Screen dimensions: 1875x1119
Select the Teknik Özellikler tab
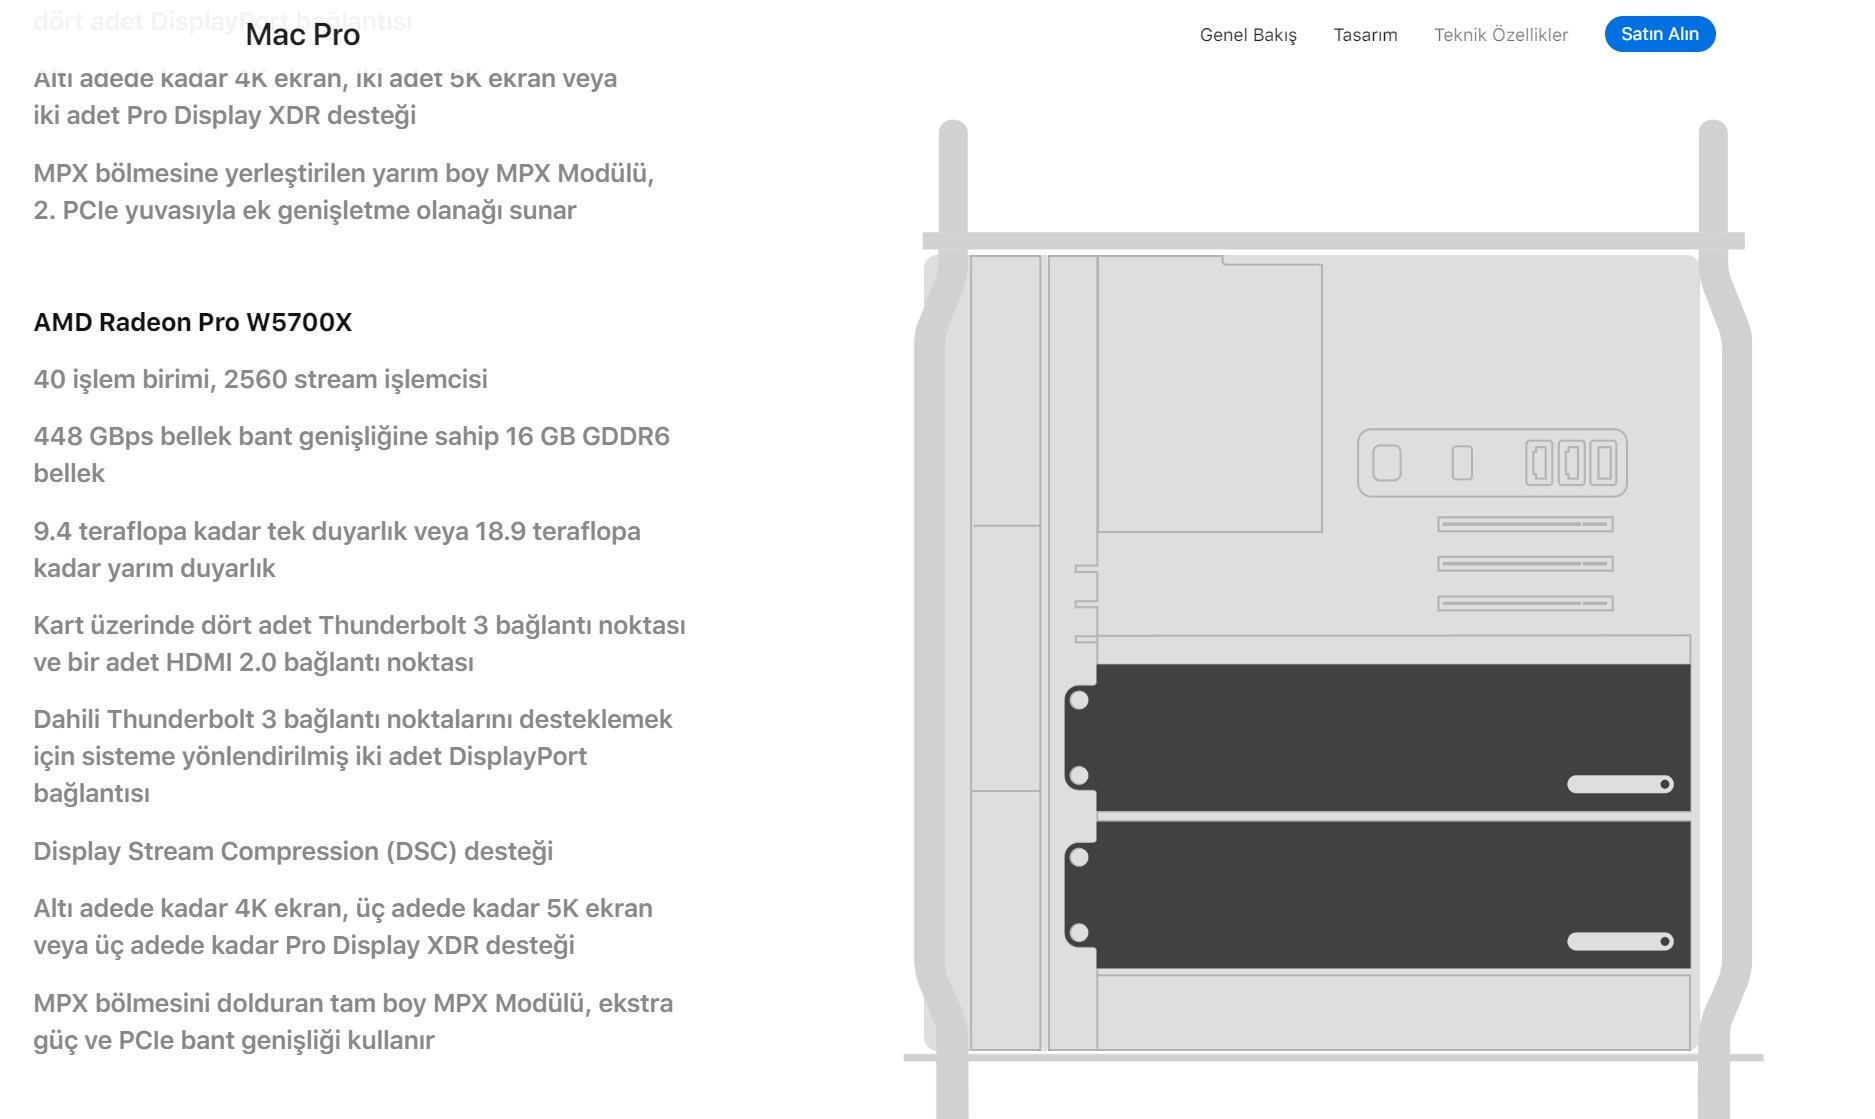[x=1501, y=35]
